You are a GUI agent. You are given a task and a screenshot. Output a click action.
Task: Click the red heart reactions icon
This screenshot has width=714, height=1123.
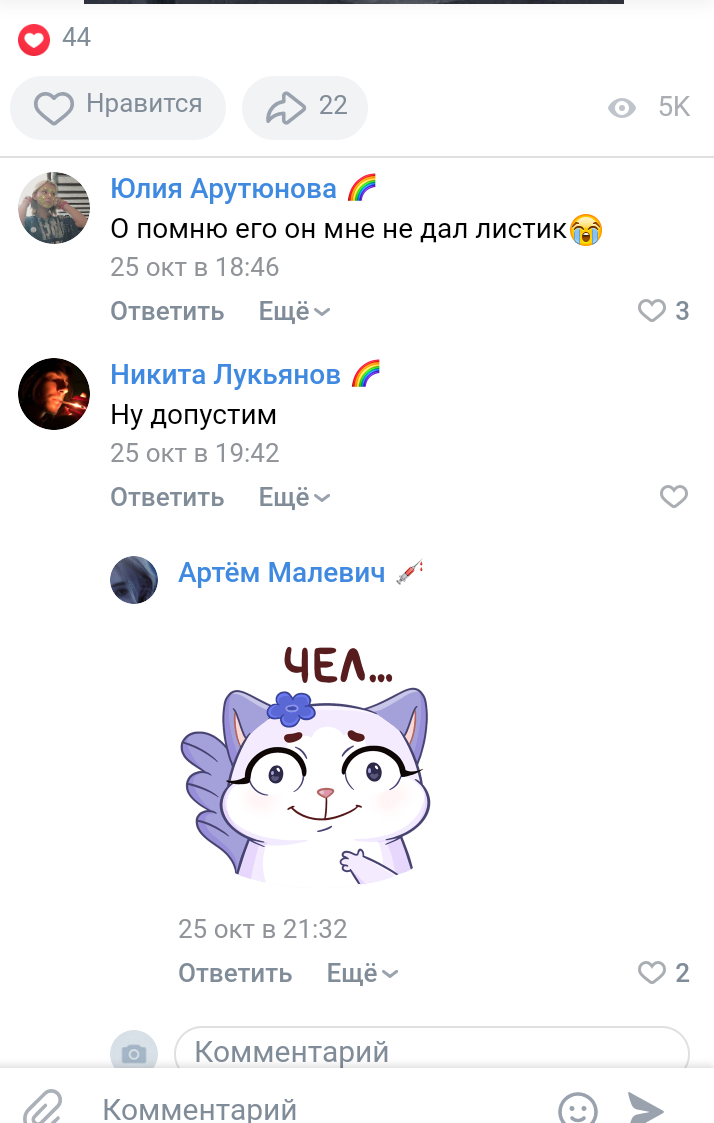34,39
